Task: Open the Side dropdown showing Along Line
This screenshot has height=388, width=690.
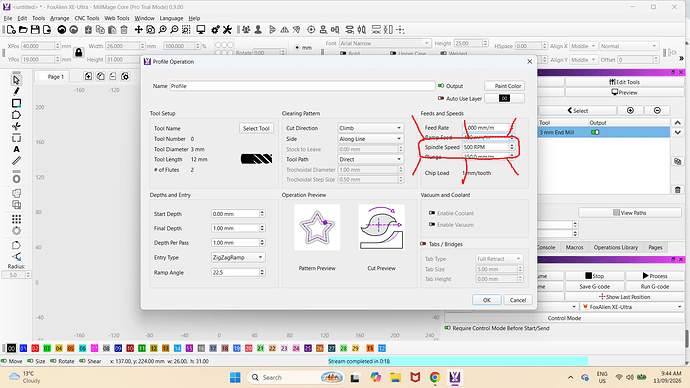Action: [x=370, y=139]
